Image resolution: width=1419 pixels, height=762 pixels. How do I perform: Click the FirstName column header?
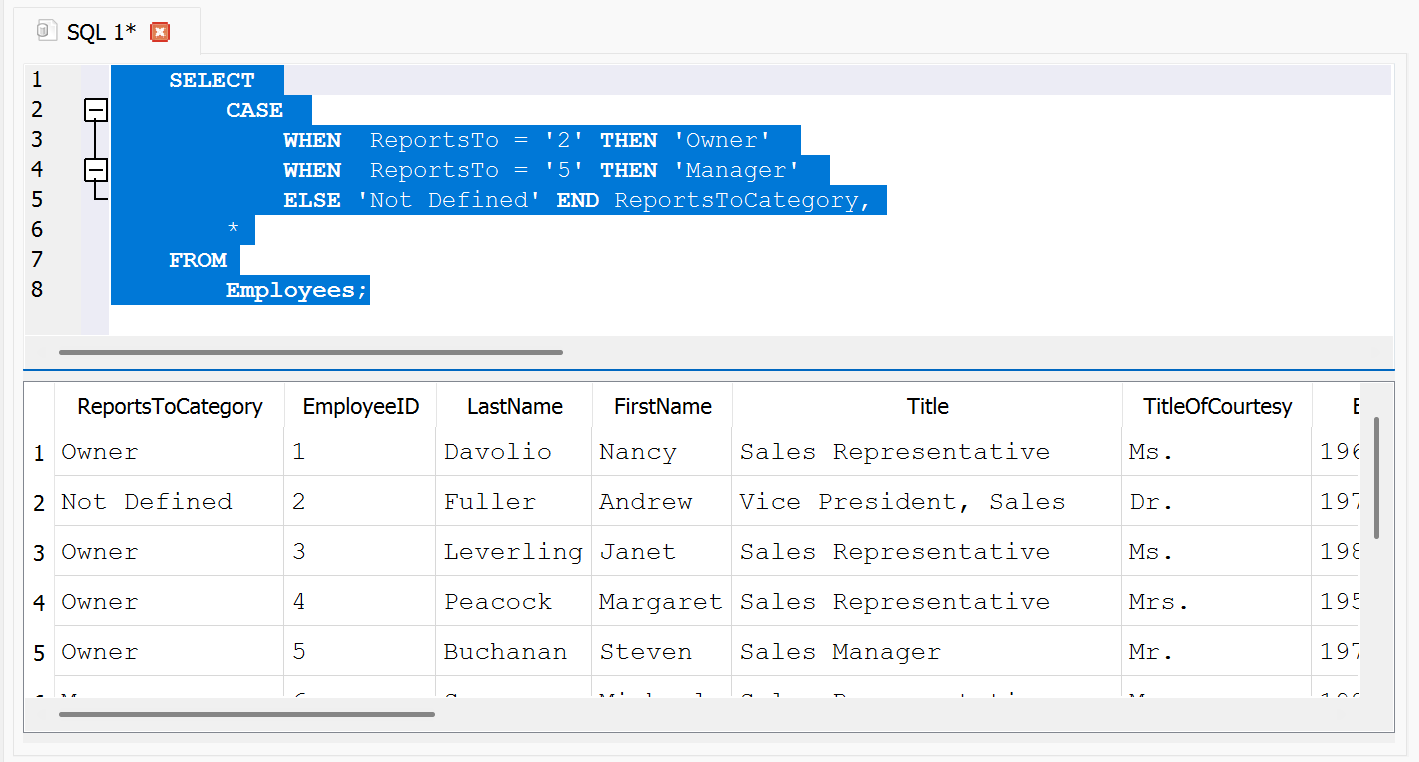click(x=662, y=406)
